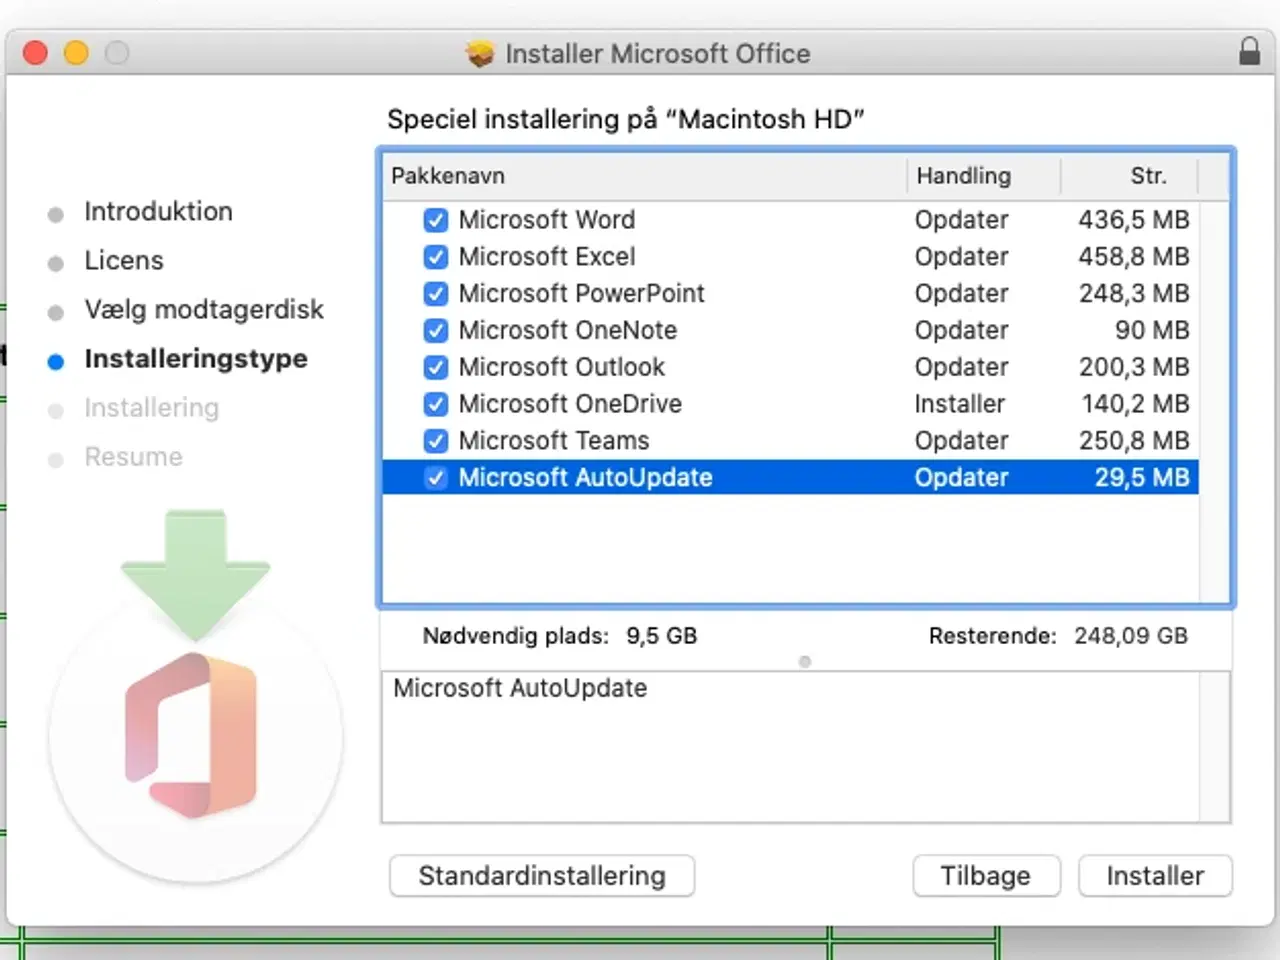Viewport: 1280px width, 960px height.
Task: Click the Resterende 248,09 GB label
Action: [x=1058, y=636]
